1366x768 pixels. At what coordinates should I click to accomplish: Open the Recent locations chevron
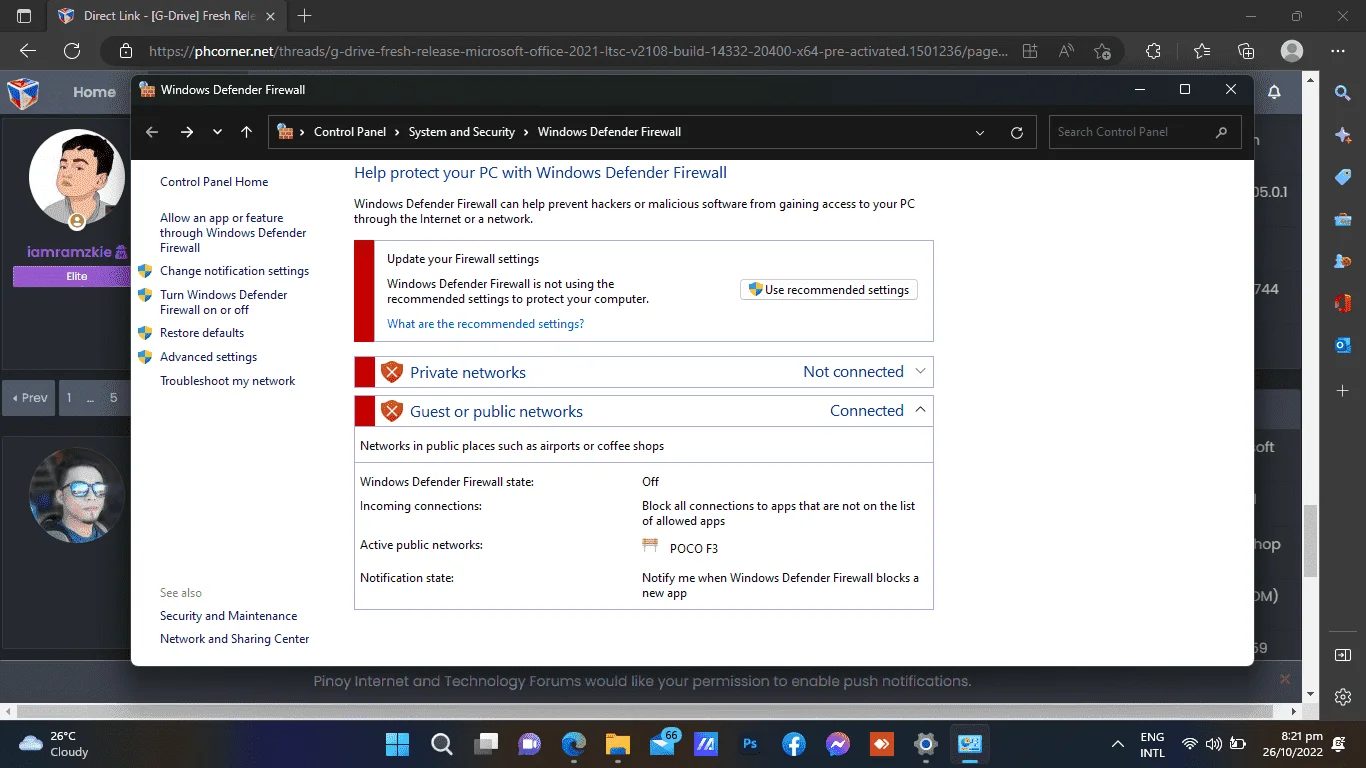(x=217, y=132)
